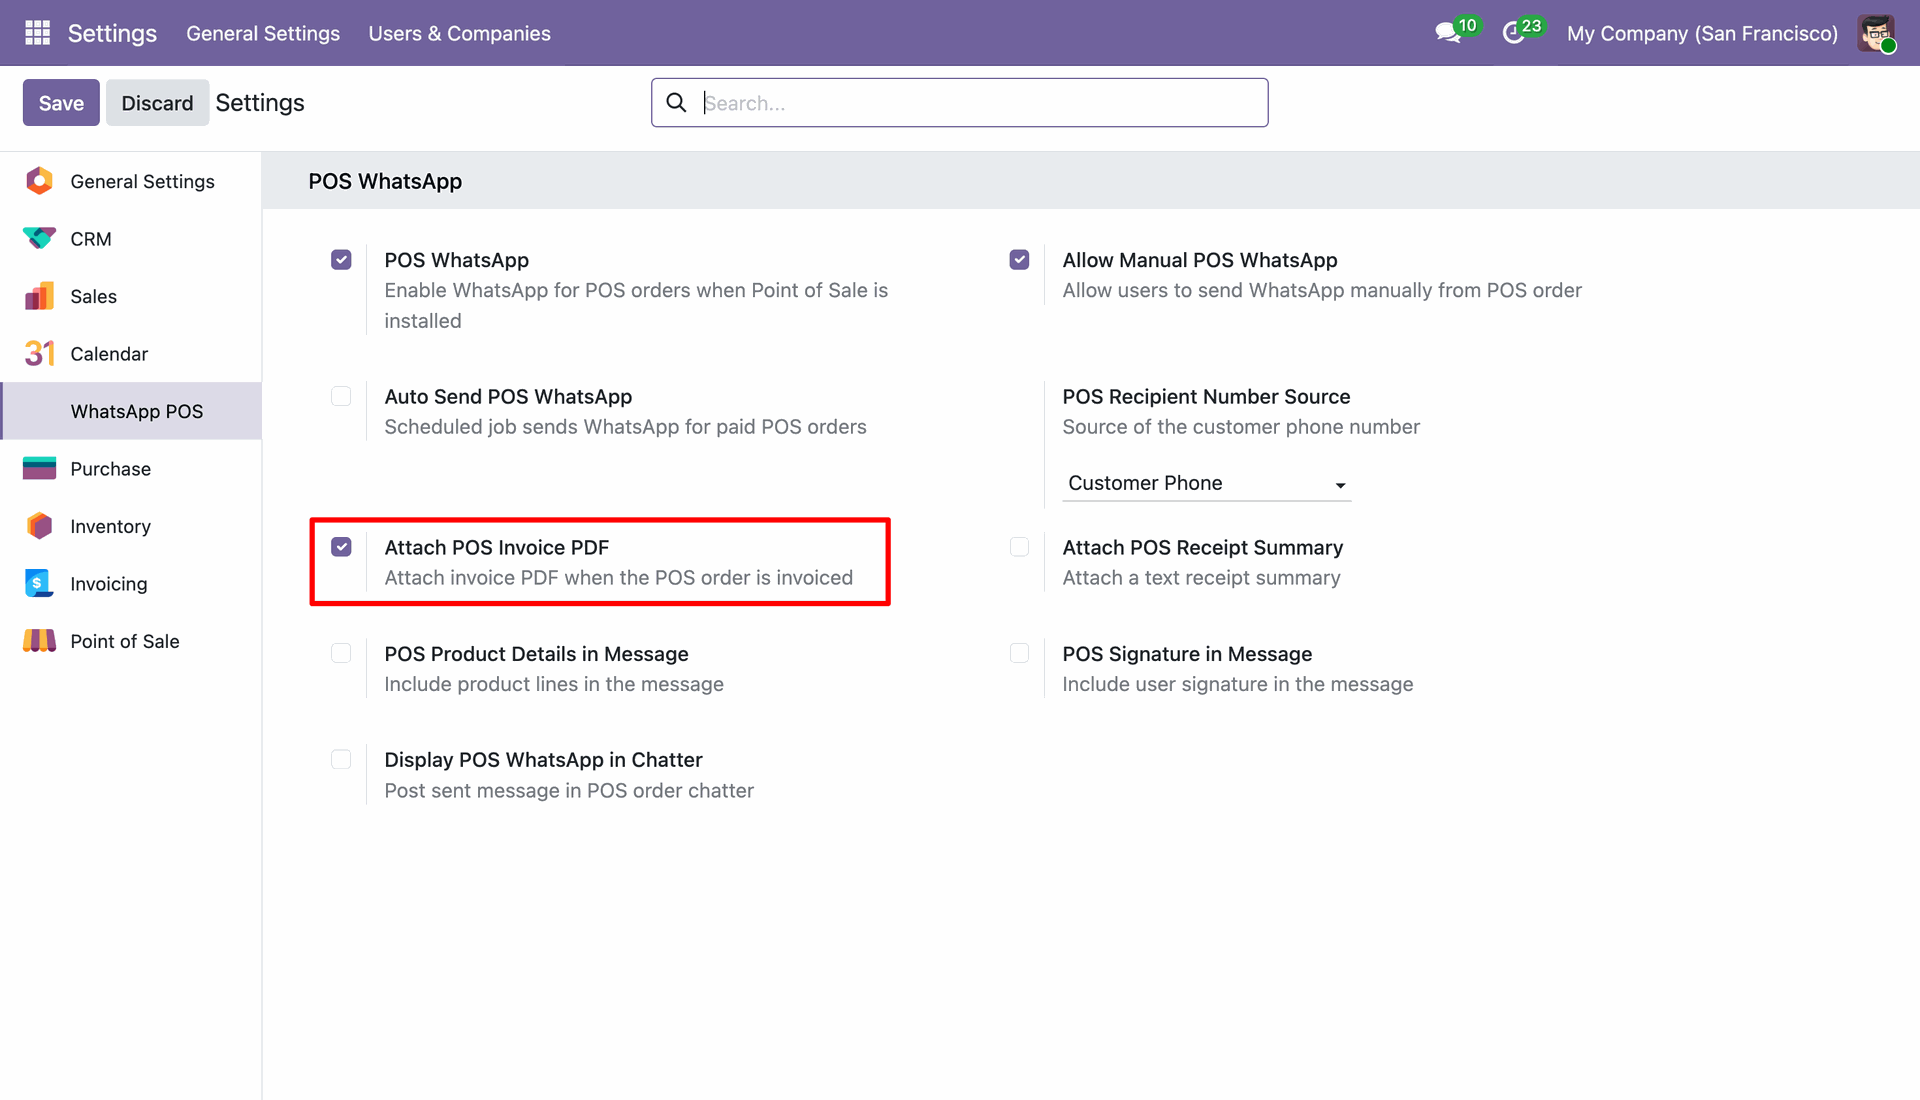Click the General Settings sidebar icon
This screenshot has width=1920, height=1100.
(39, 181)
